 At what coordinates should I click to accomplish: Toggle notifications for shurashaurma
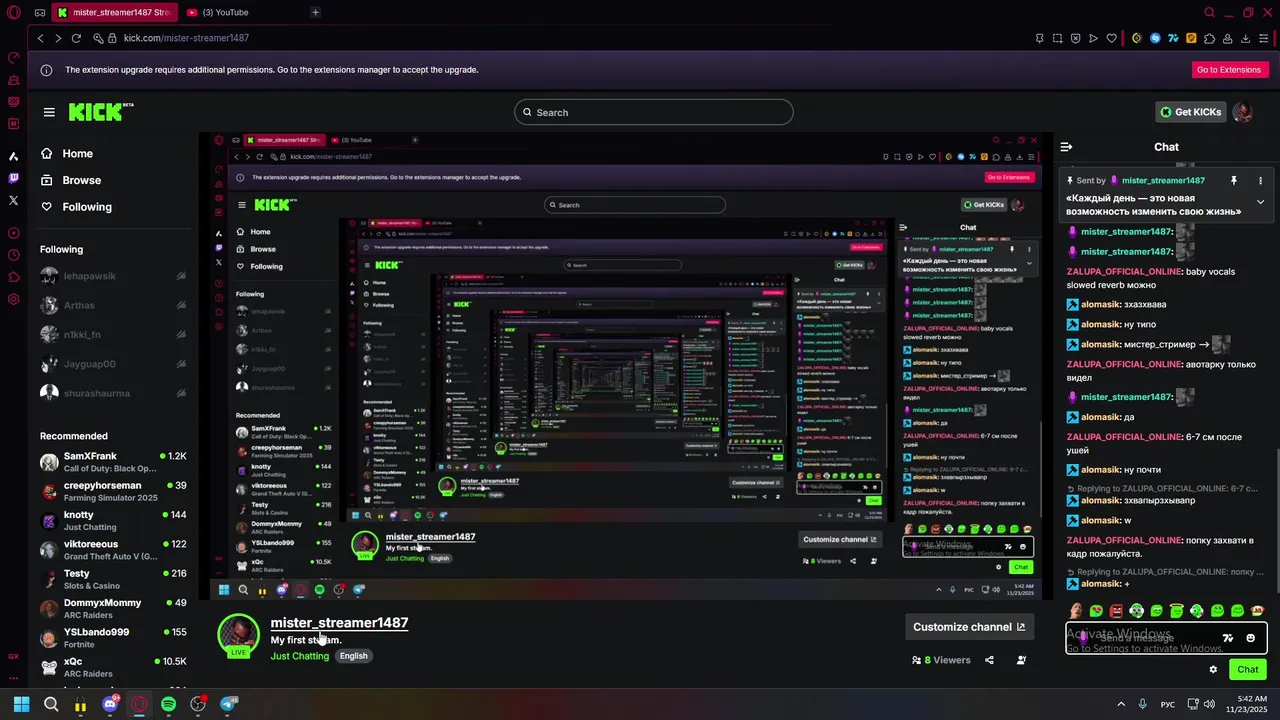(181, 393)
